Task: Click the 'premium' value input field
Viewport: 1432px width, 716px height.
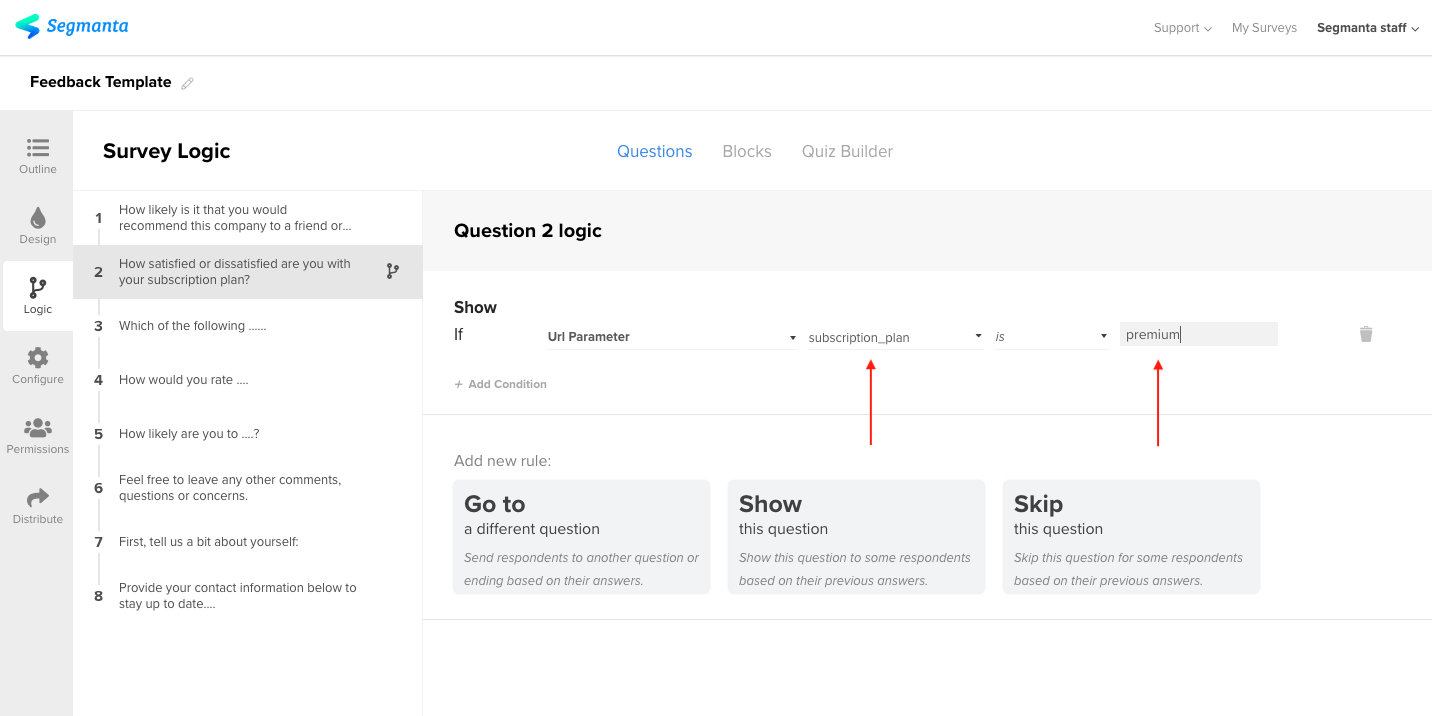Action: (1199, 334)
